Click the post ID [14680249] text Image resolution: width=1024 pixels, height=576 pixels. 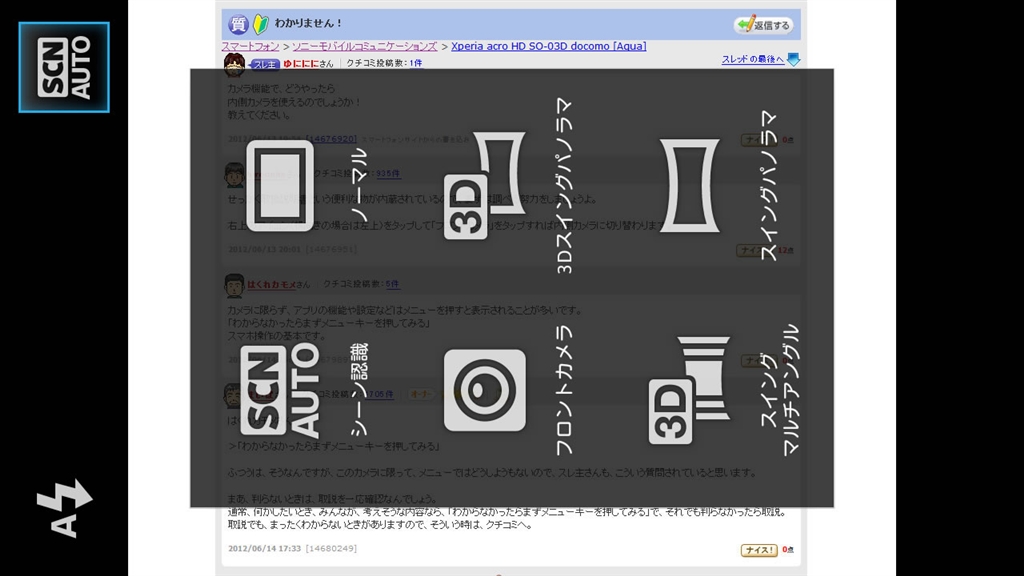331,549
